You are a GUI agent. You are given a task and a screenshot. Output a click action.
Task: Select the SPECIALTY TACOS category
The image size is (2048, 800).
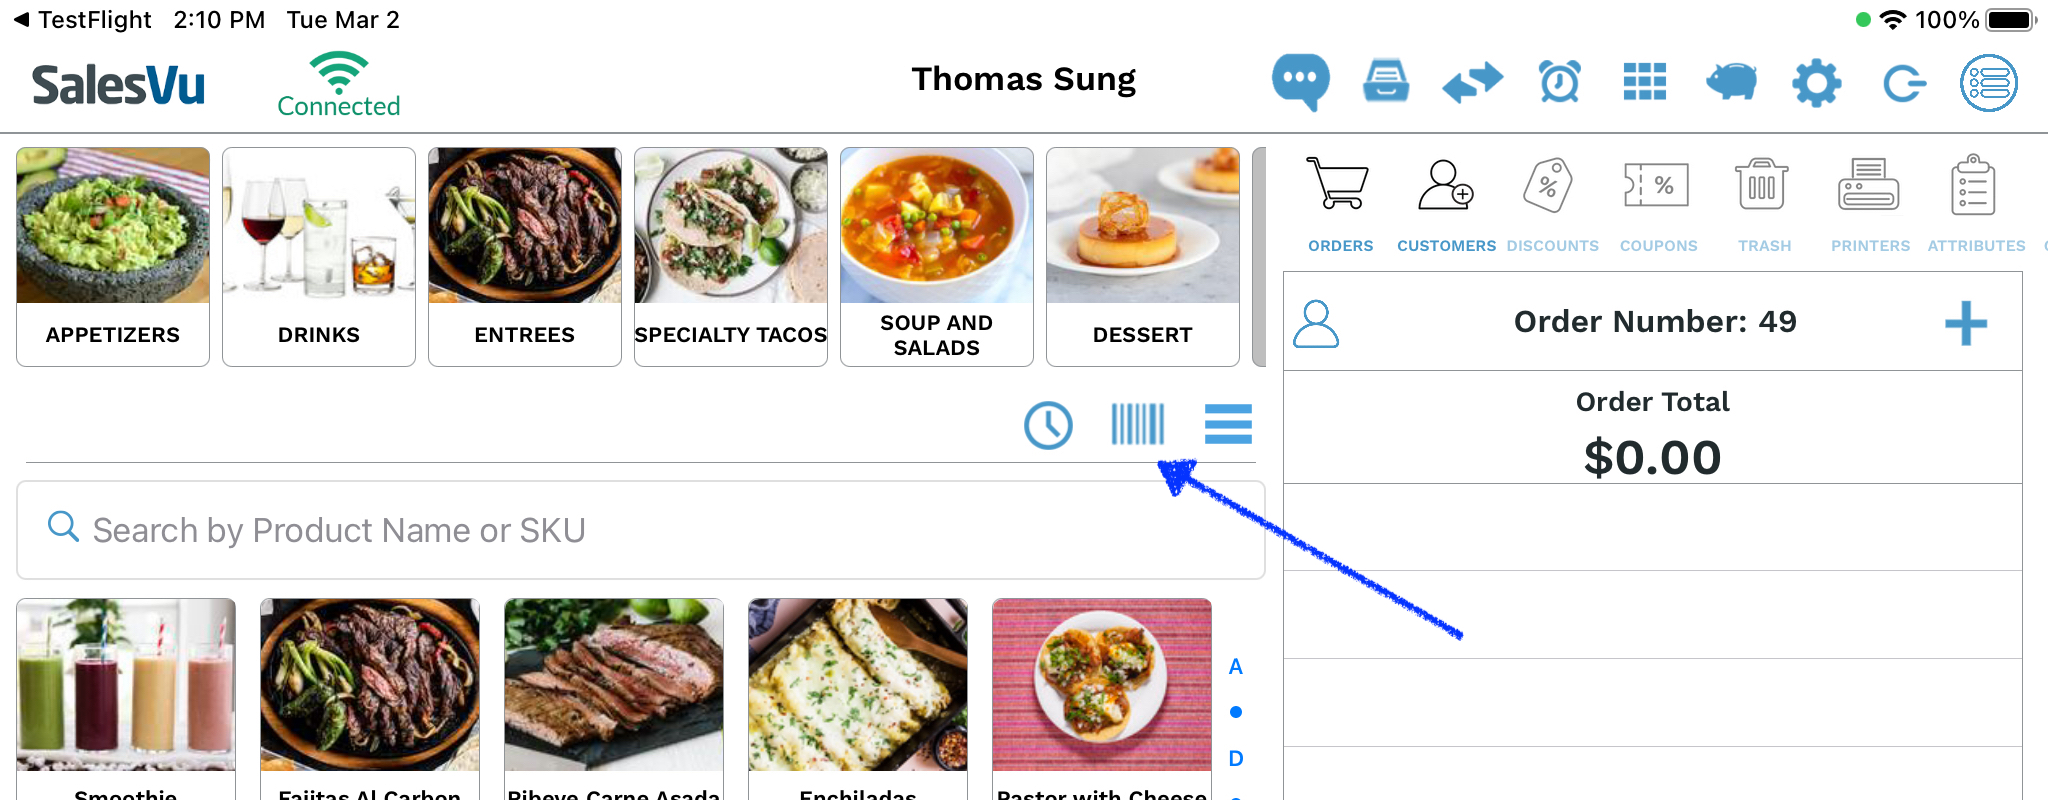tap(731, 257)
